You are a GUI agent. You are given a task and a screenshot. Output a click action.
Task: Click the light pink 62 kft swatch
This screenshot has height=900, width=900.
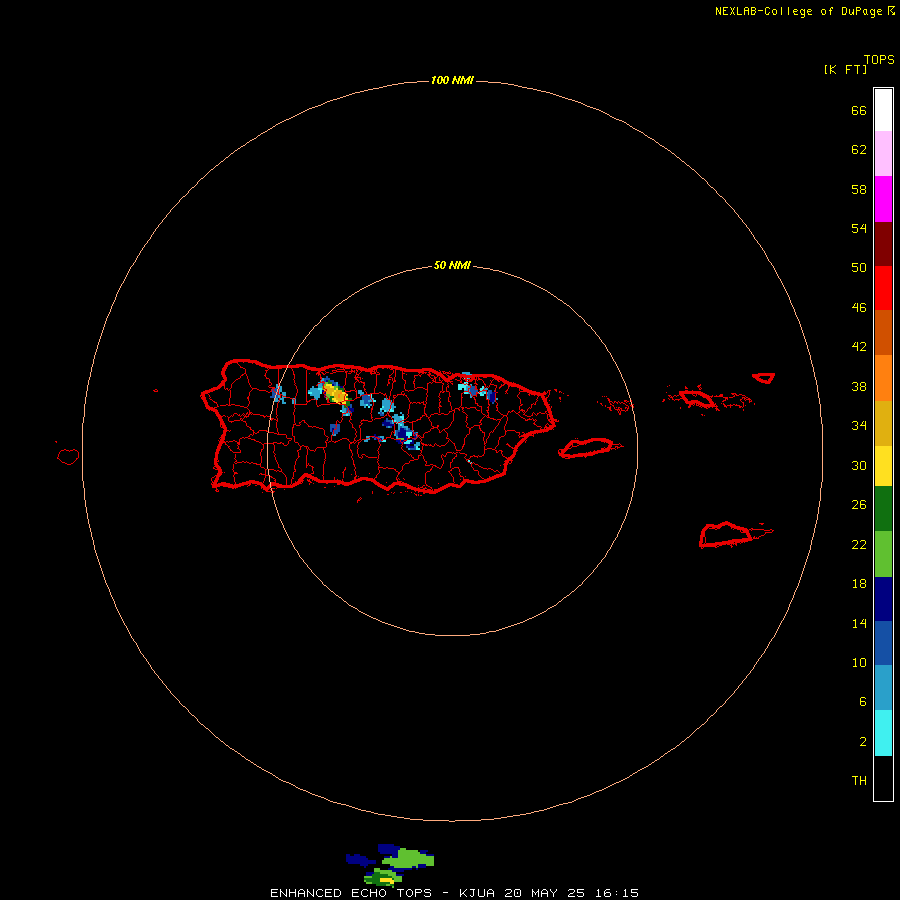883,153
